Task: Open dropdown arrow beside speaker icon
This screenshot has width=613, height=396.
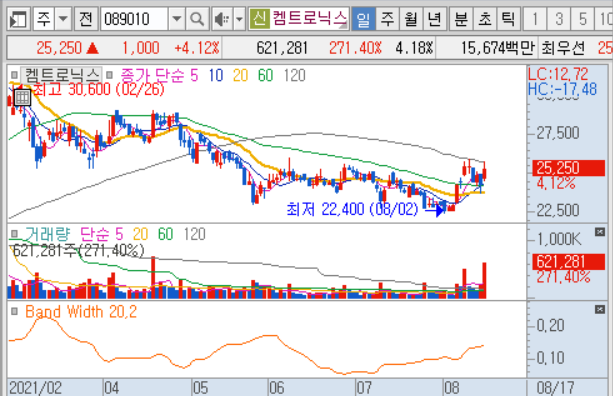Action: tap(239, 19)
